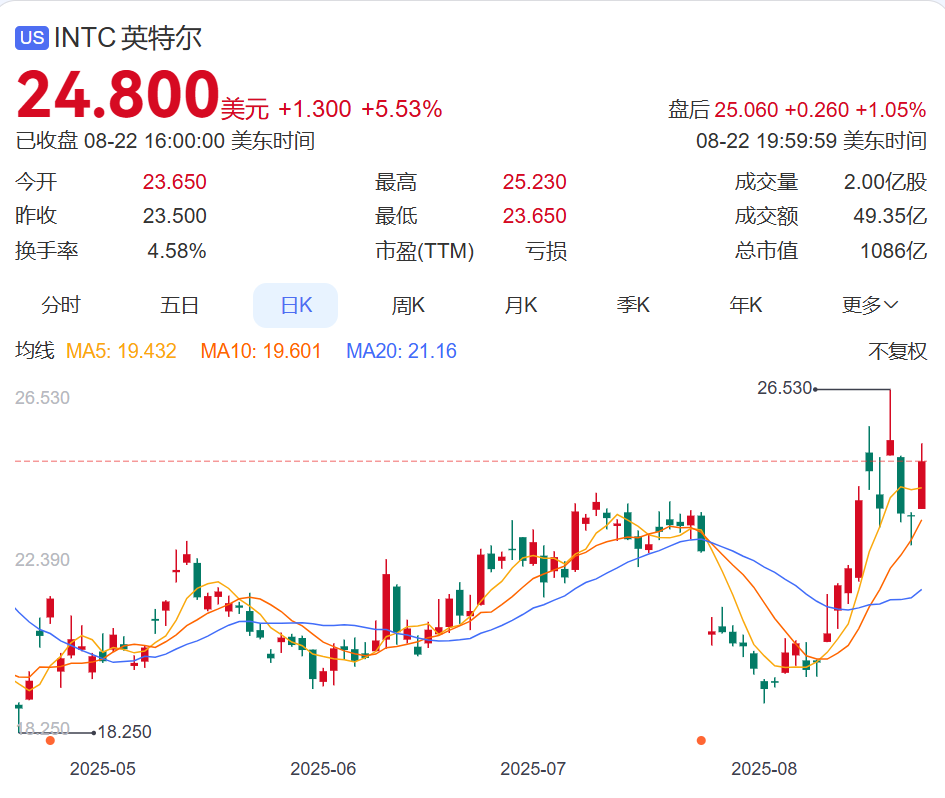Toggle the MA10 moving average line

tap(260, 352)
